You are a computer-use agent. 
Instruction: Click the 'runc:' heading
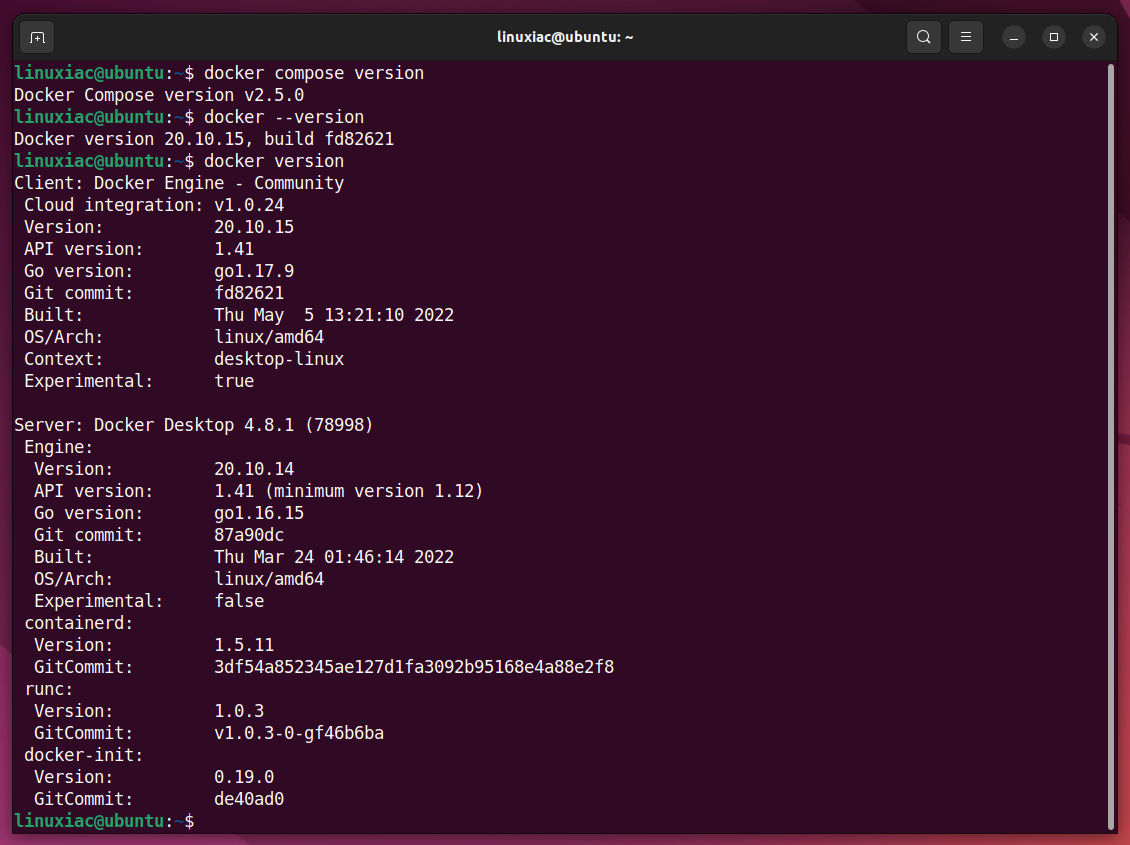tap(48, 689)
